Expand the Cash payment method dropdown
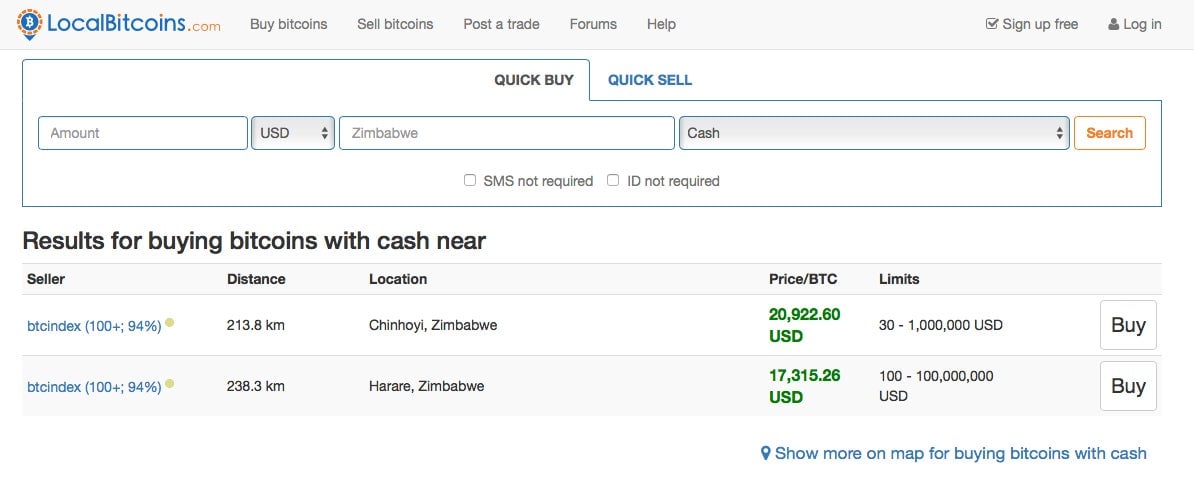The width and height of the screenshot is (1194, 487). [874, 133]
